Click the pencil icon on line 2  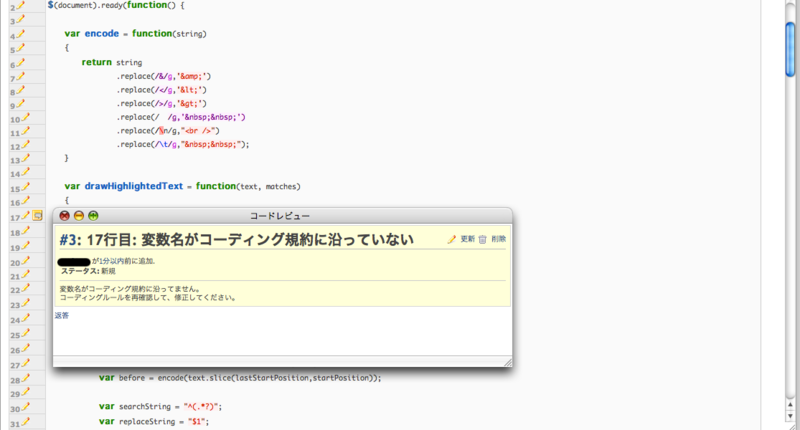pyautogui.click(x=20, y=6)
